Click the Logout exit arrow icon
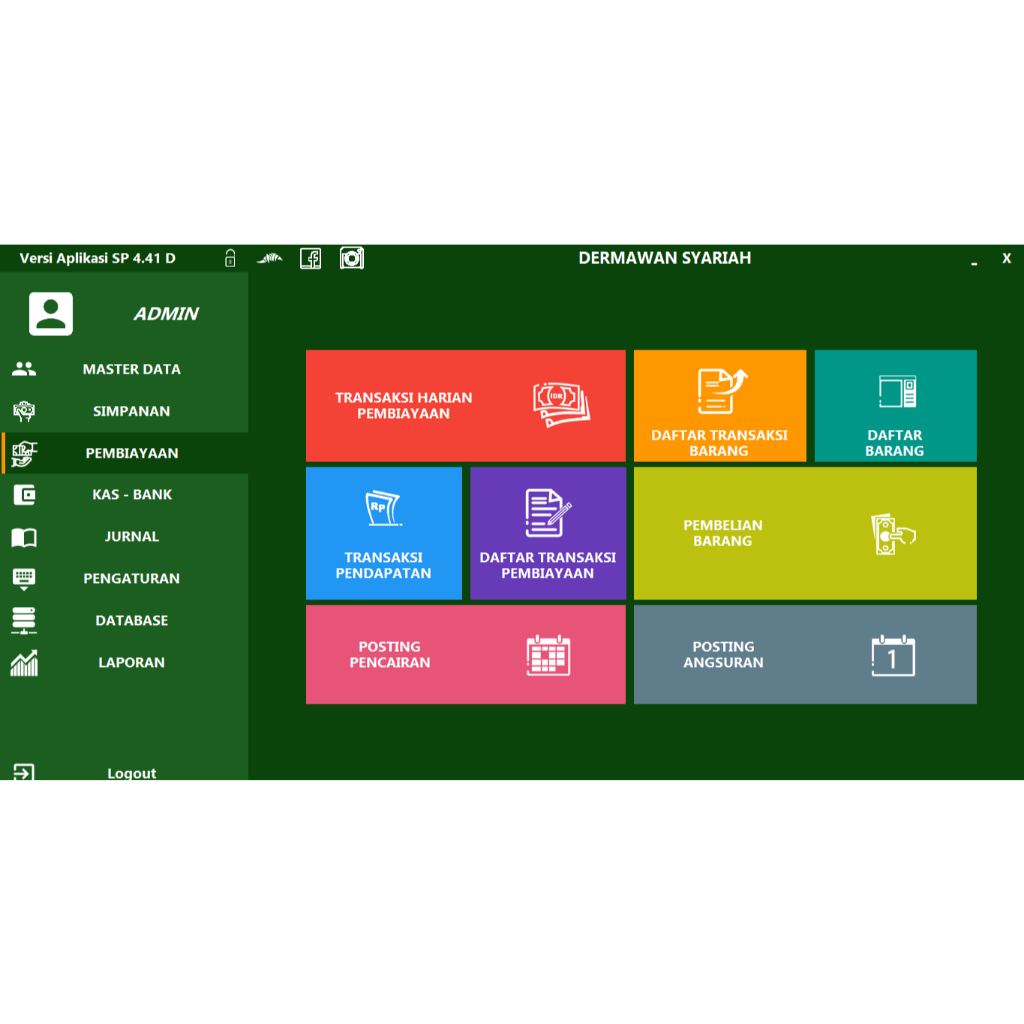 tap(24, 773)
